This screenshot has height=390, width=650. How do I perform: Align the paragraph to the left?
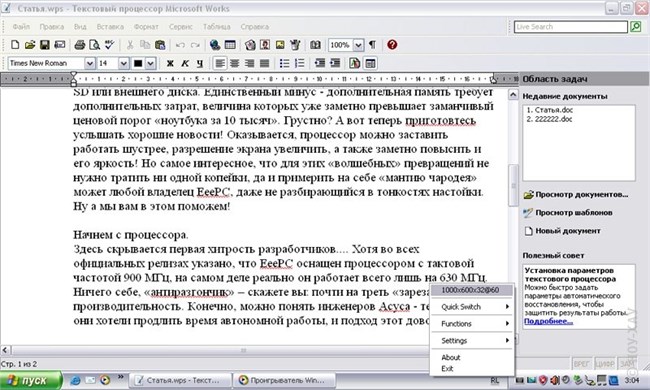(220, 63)
